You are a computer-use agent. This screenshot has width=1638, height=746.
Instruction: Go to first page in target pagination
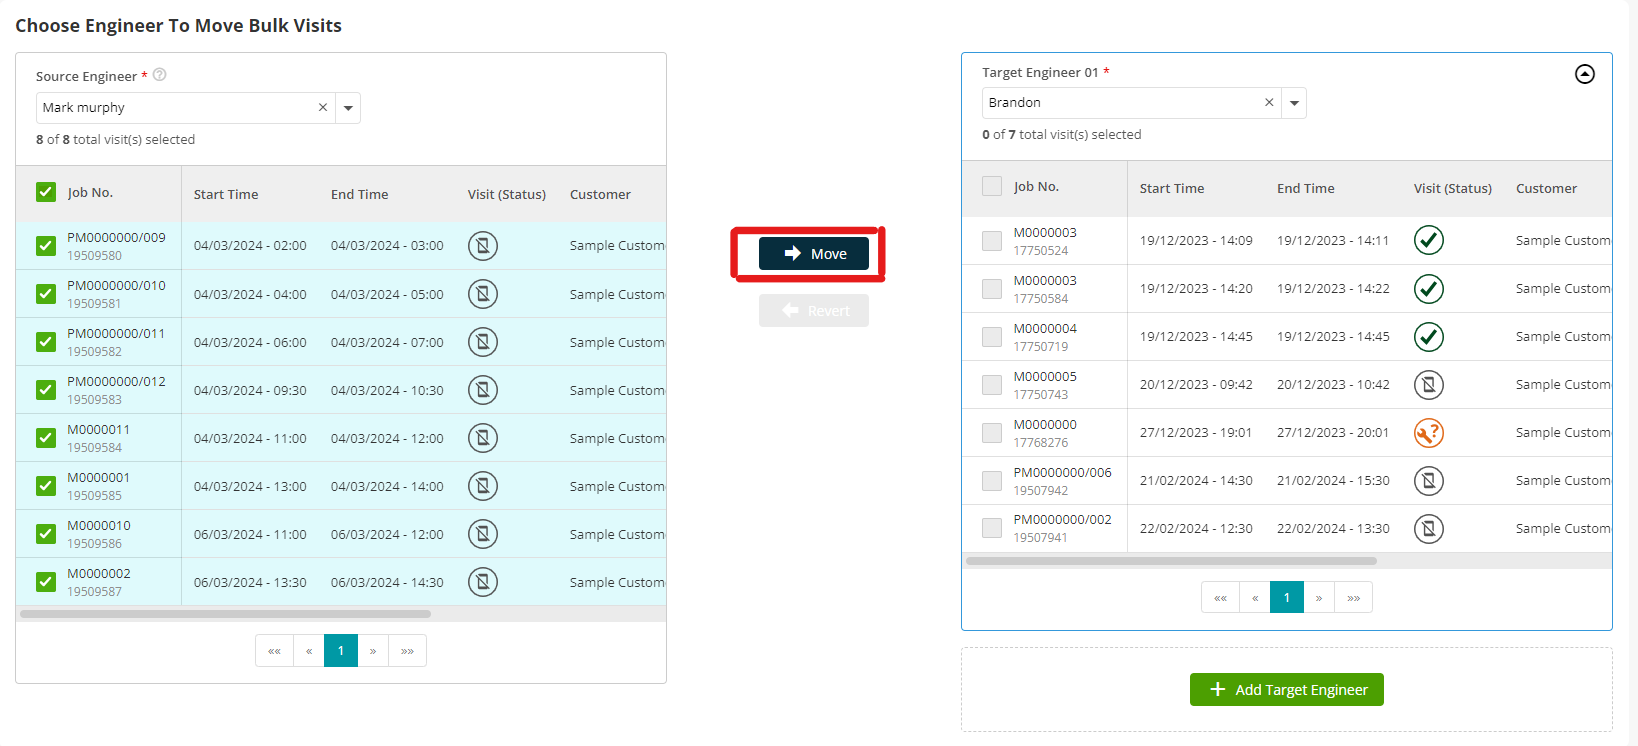tap(1220, 598)
